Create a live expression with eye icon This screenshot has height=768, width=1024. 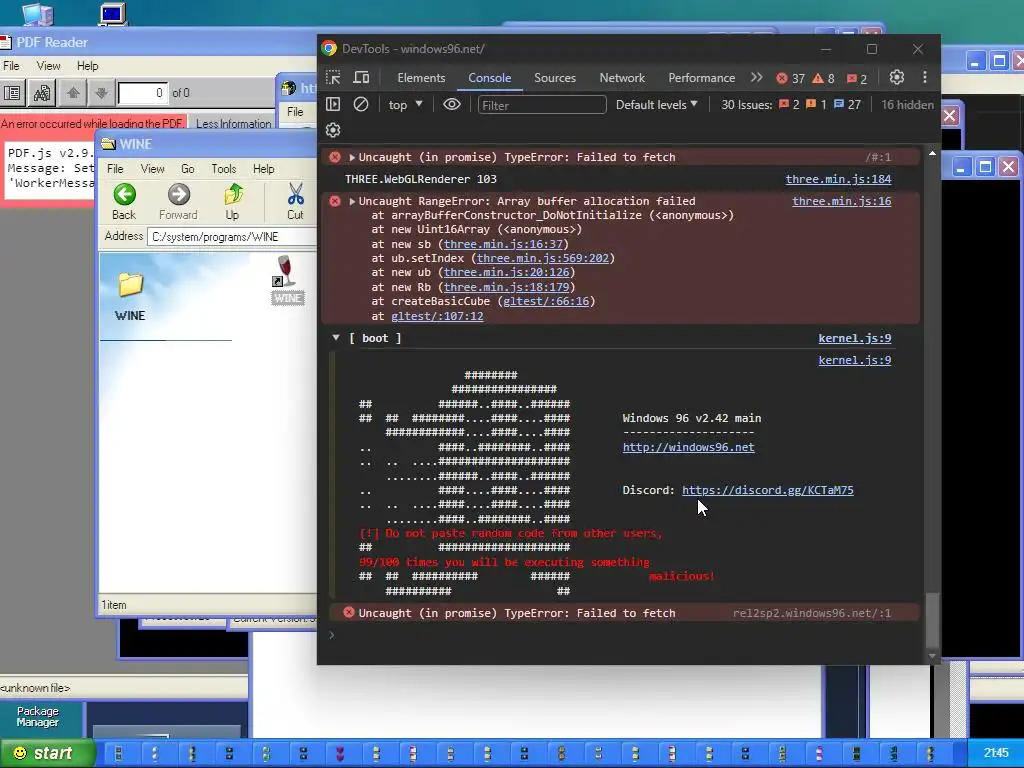(x=451, y=104)
